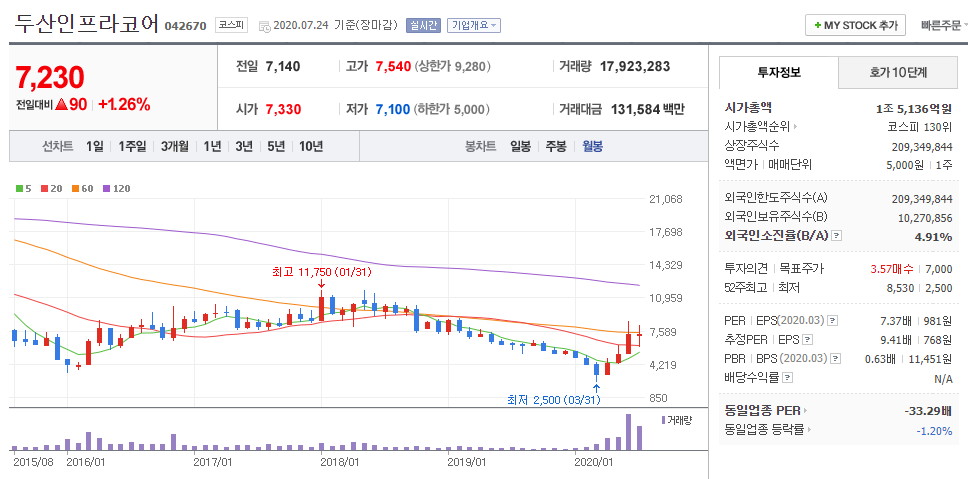
Task: Click the 1조 5,136억원 market cap value
Action: click(x=914, y=109)
